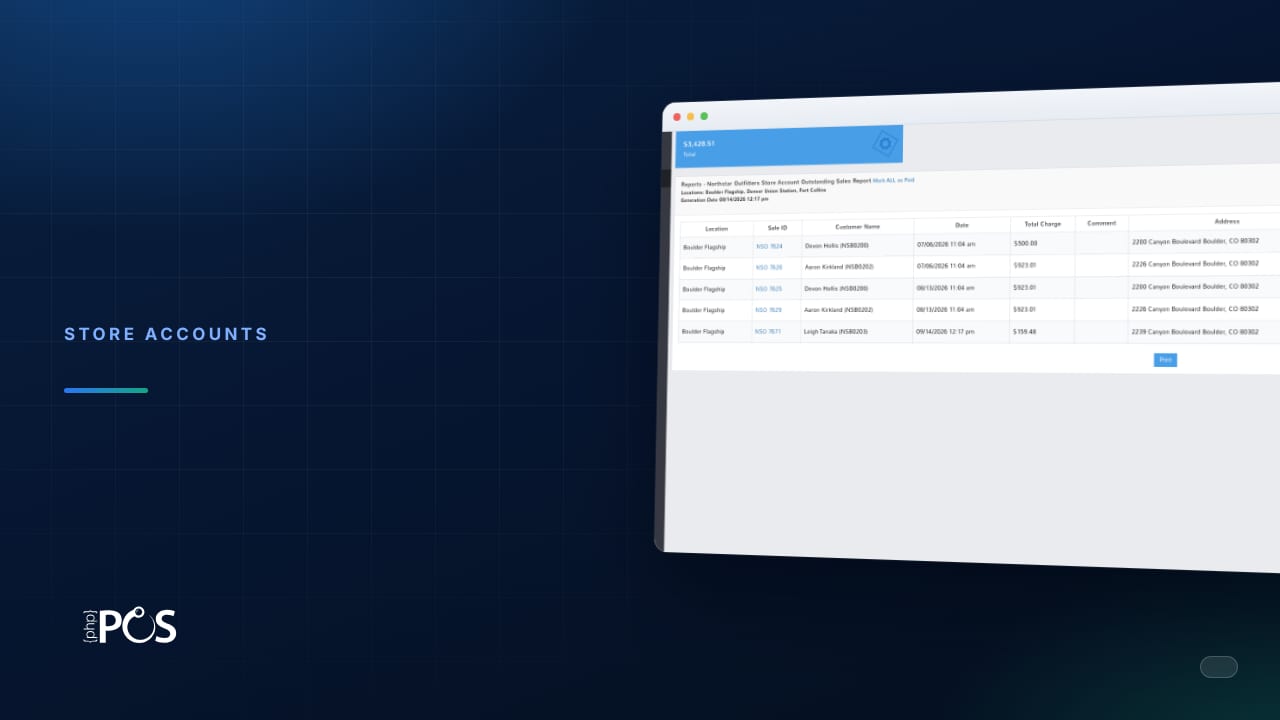Click the Address column header
The image size is (1280, 720).
1227,221
